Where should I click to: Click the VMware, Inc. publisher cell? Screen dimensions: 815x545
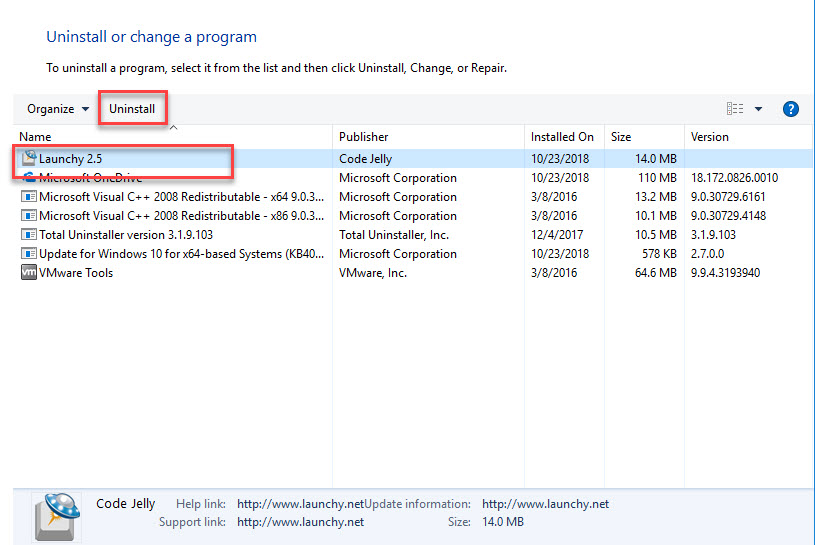[373, 273]
